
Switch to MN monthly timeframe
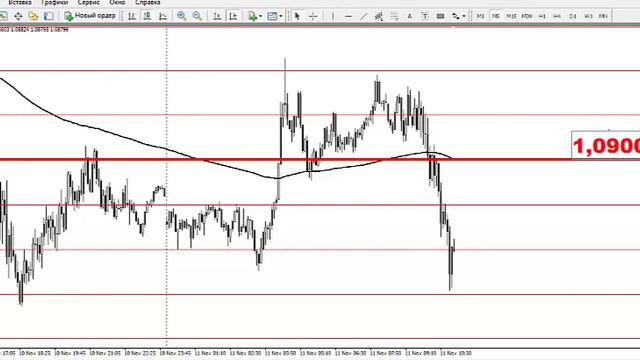click(x=603, y=16)
